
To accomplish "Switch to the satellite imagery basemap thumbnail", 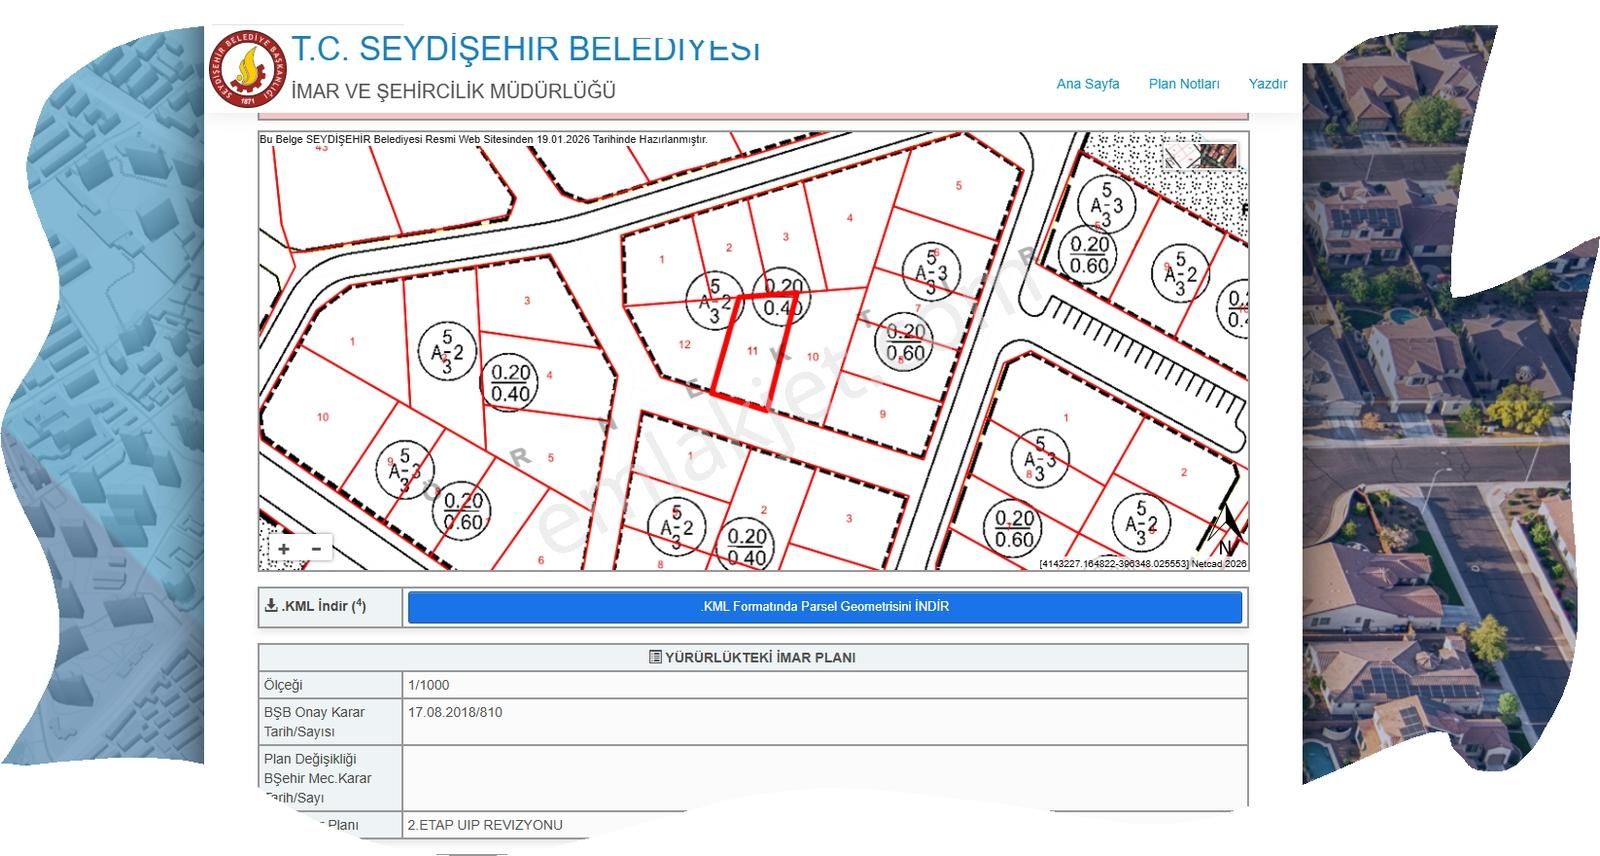I will click(1219, 156).
